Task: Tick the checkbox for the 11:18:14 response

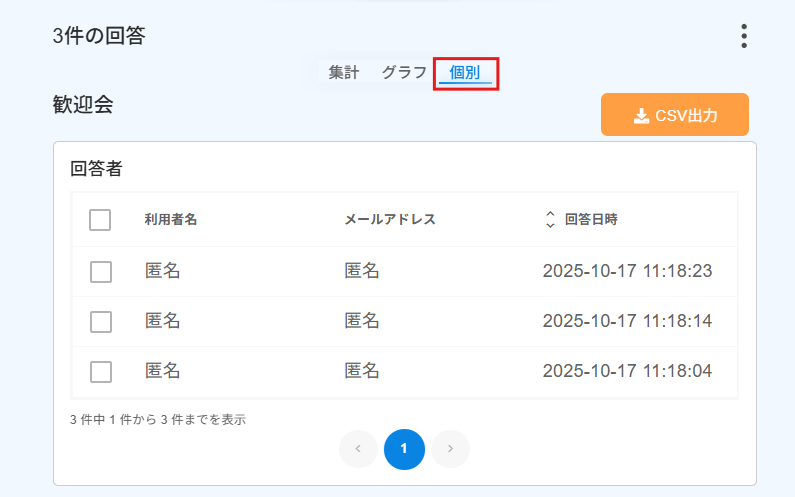Action: click(100, 321)
